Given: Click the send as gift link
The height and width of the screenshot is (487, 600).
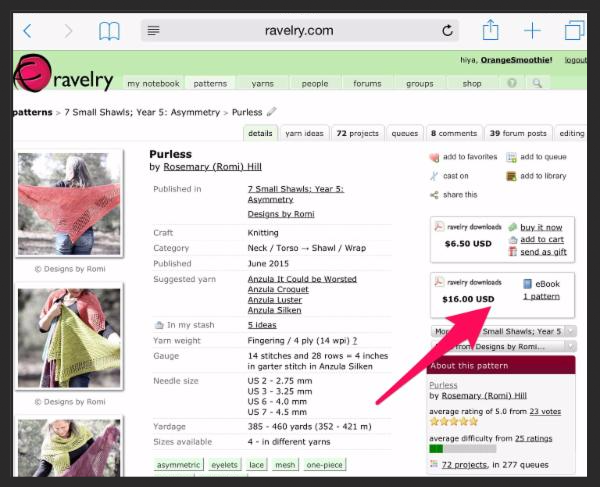Looking at the screenshot, I should (x=543, y=252).
